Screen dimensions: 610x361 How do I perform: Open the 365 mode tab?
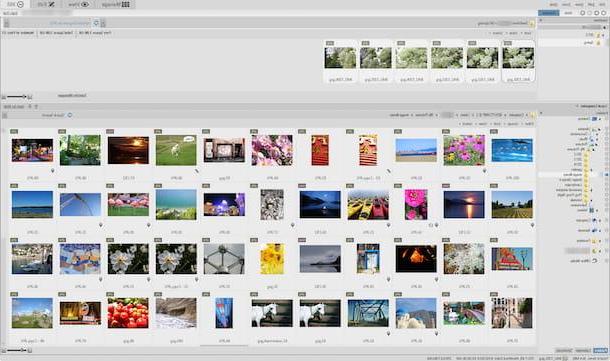click(x=15, y=4)
